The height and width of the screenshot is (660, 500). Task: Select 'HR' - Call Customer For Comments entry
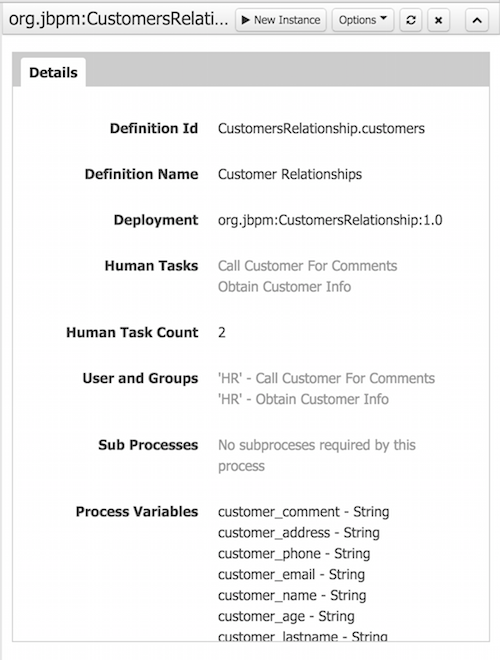pyautogui.click(x=326, y=378)
